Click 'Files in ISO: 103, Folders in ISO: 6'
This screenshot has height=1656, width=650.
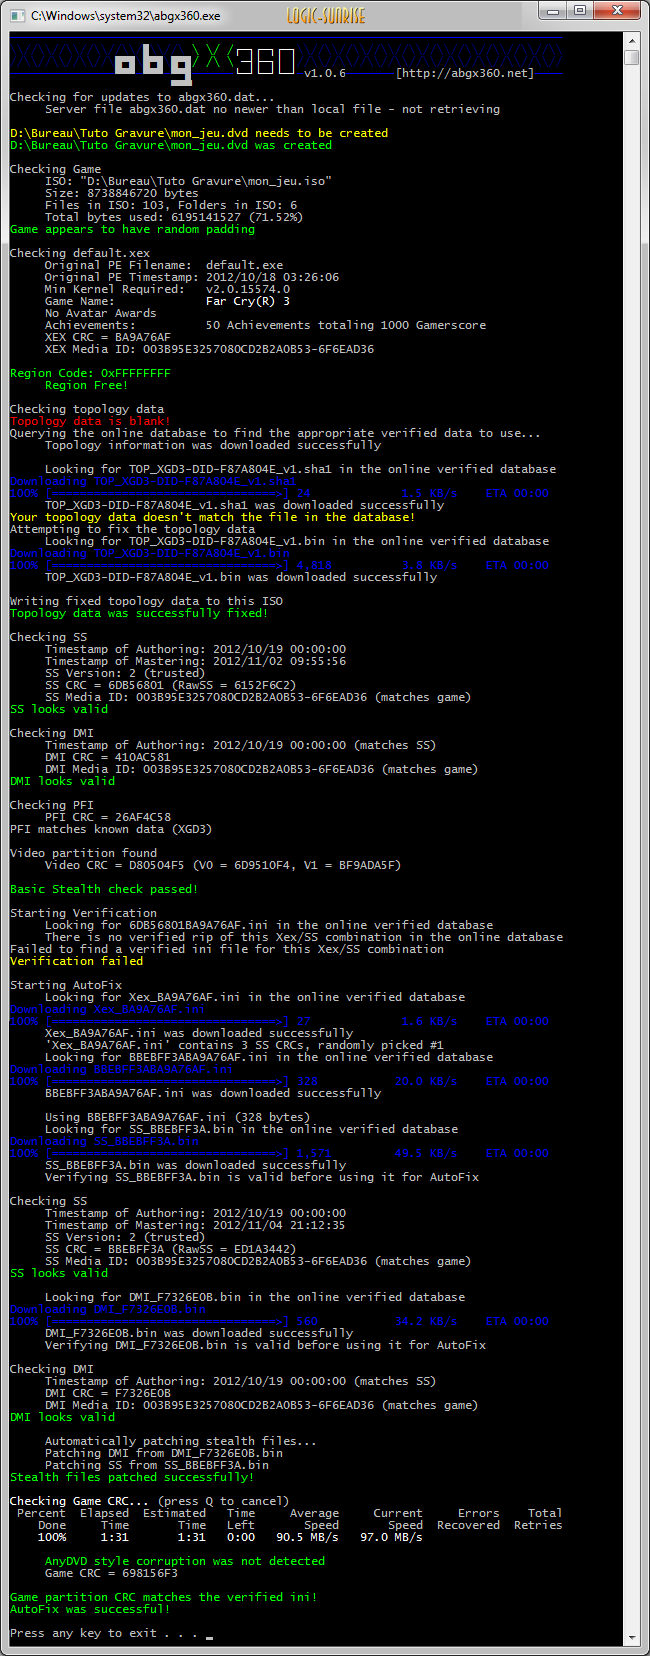[171, 205]
